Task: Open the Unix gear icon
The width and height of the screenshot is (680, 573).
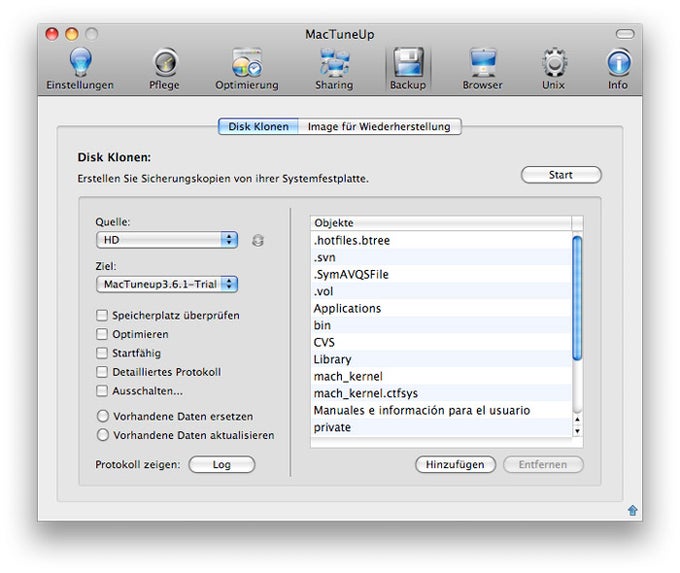Action: (554, 63)
